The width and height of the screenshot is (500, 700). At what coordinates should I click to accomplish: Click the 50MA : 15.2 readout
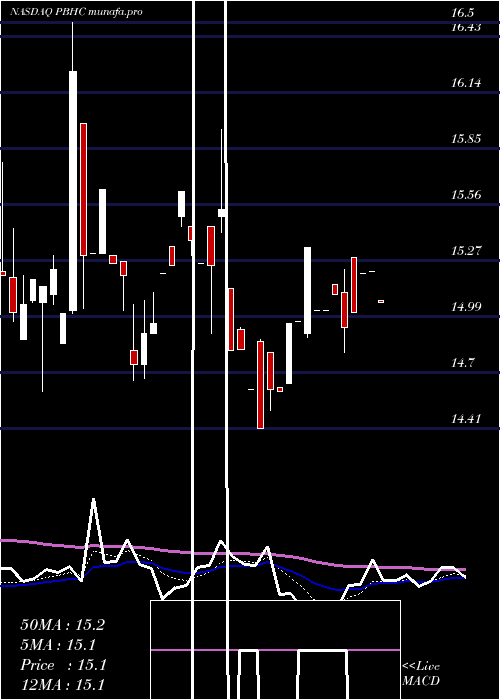62,625
